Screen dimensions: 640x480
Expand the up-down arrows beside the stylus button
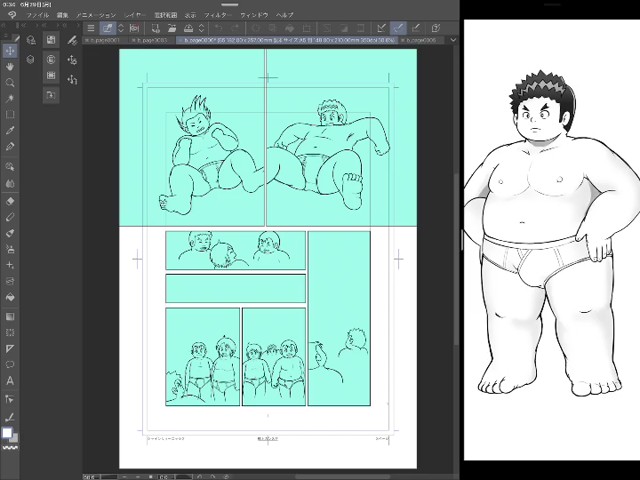click(x=121, y=28)
